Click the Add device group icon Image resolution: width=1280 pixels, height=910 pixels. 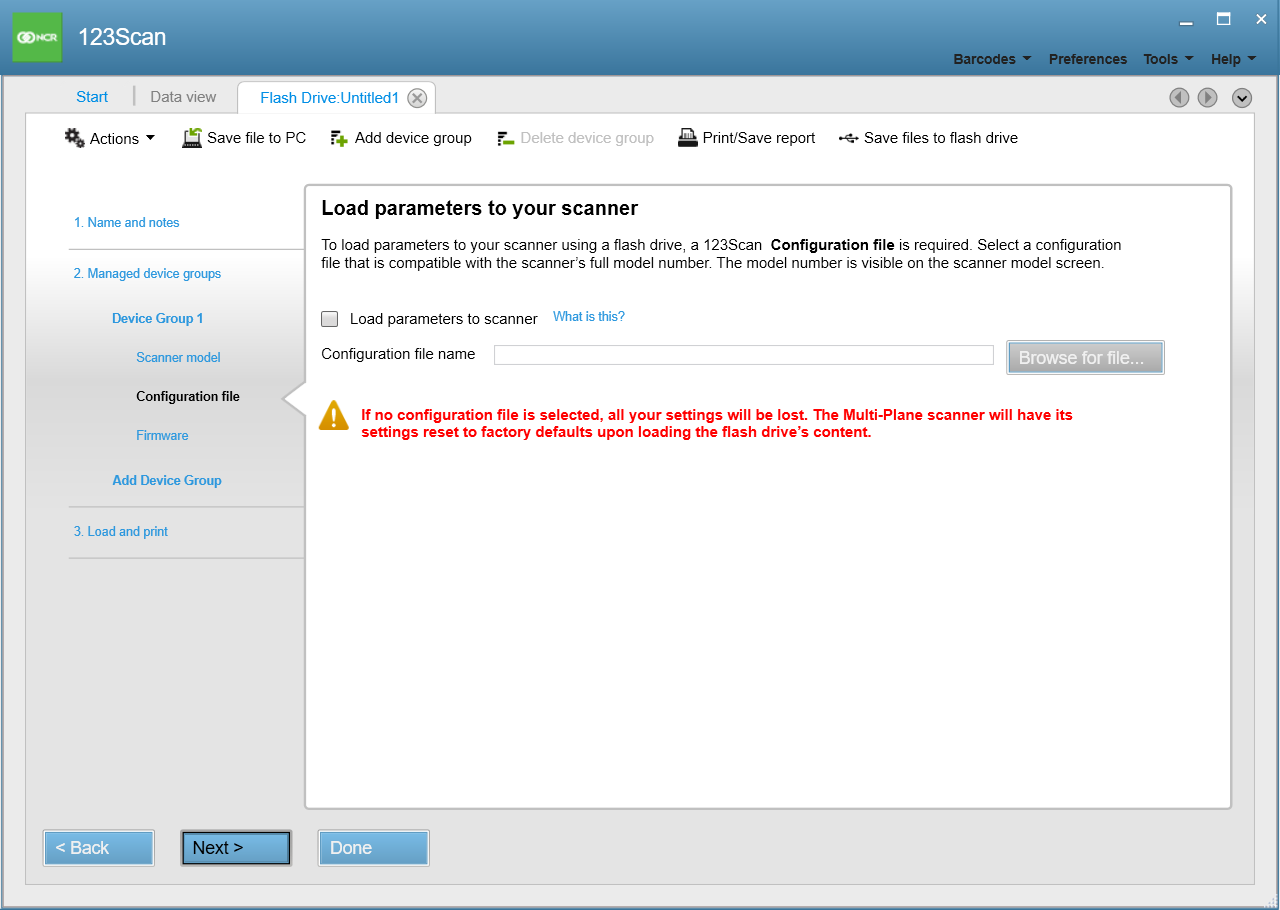pyautogui.click(x=339, y=138)
